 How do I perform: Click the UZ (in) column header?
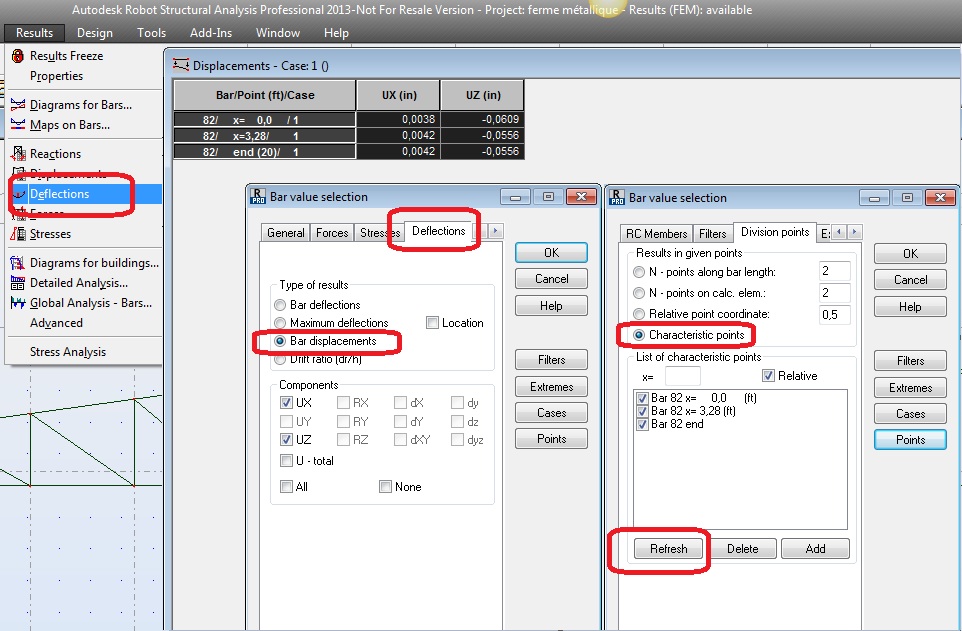tap(483, 95)
